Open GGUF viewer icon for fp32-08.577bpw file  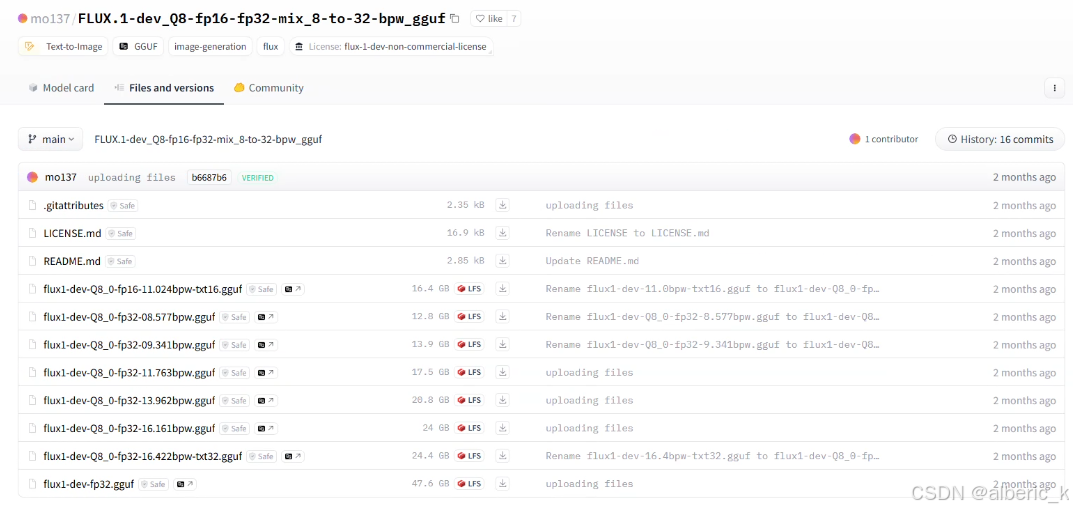(267, 317)
